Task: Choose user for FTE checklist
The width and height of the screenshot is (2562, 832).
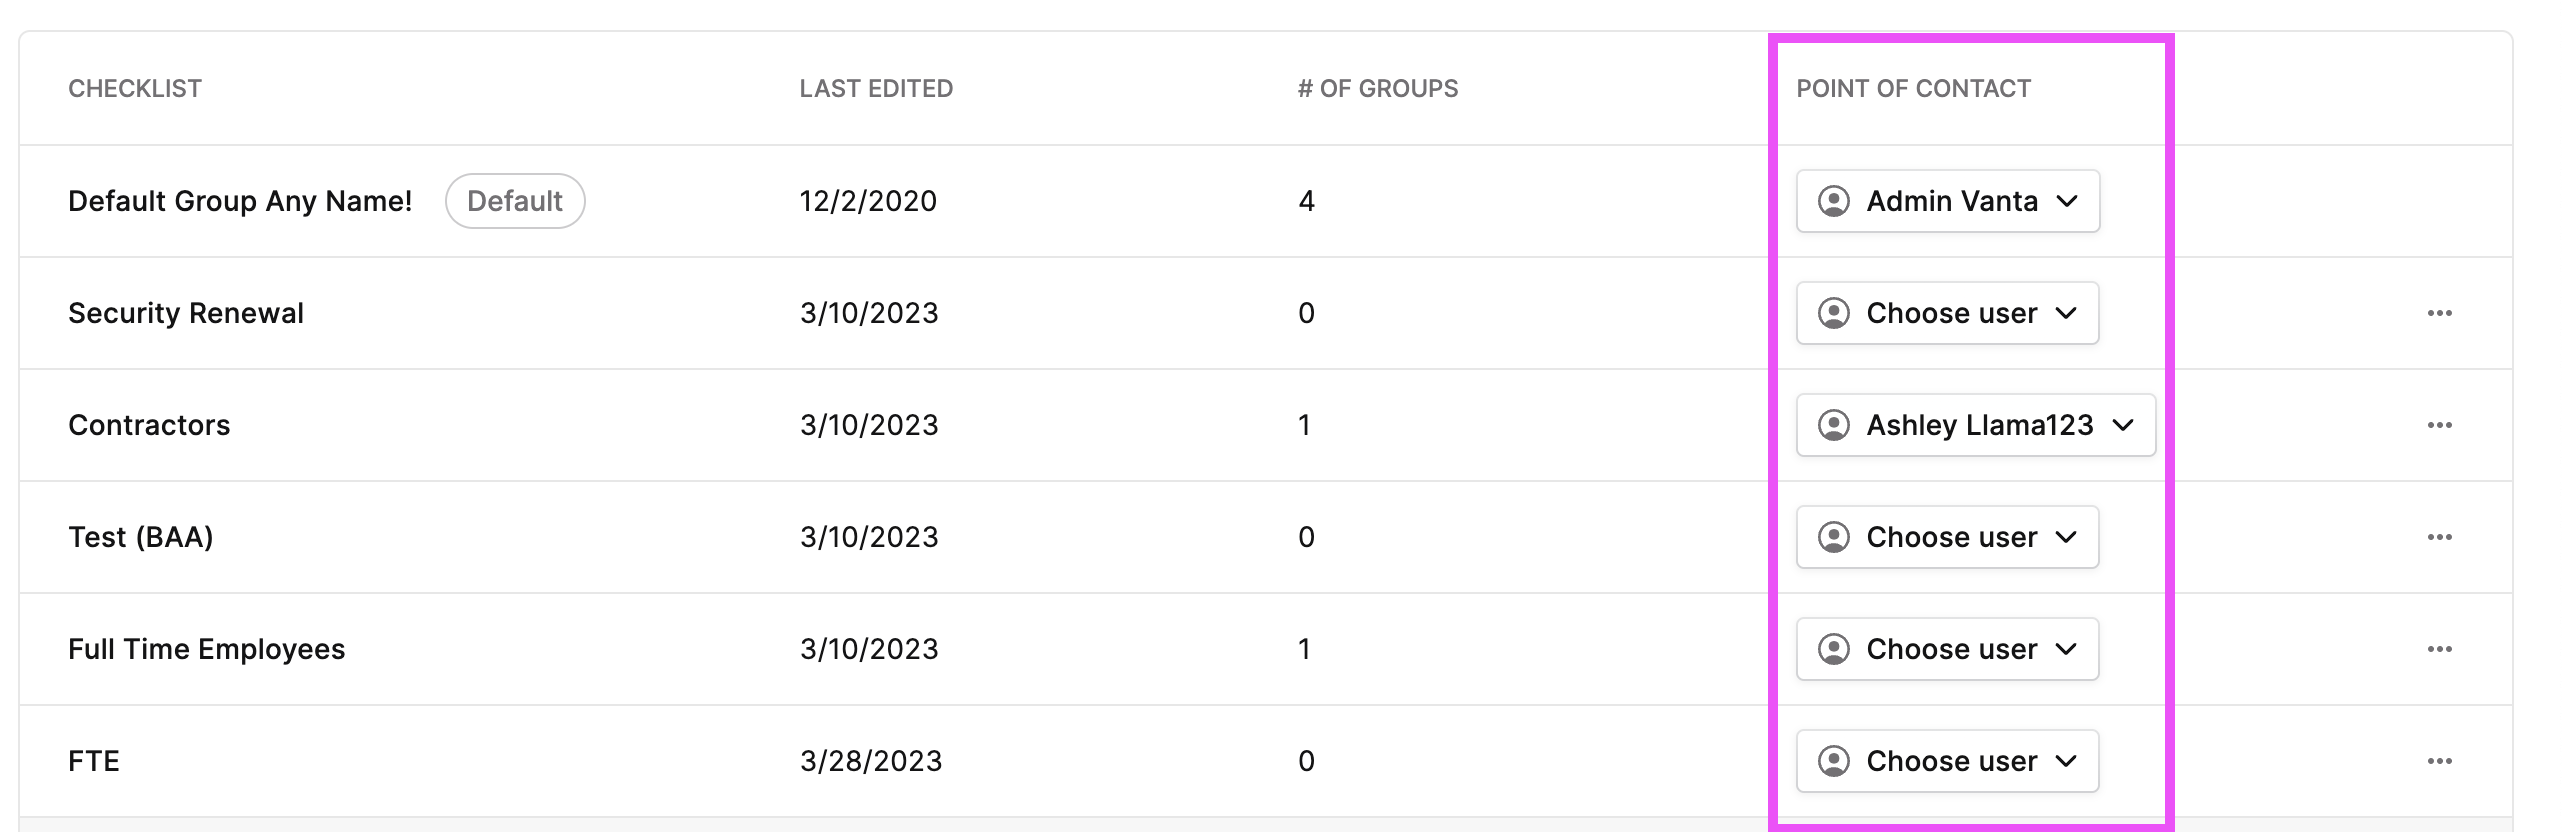Action: [1947, 761]
